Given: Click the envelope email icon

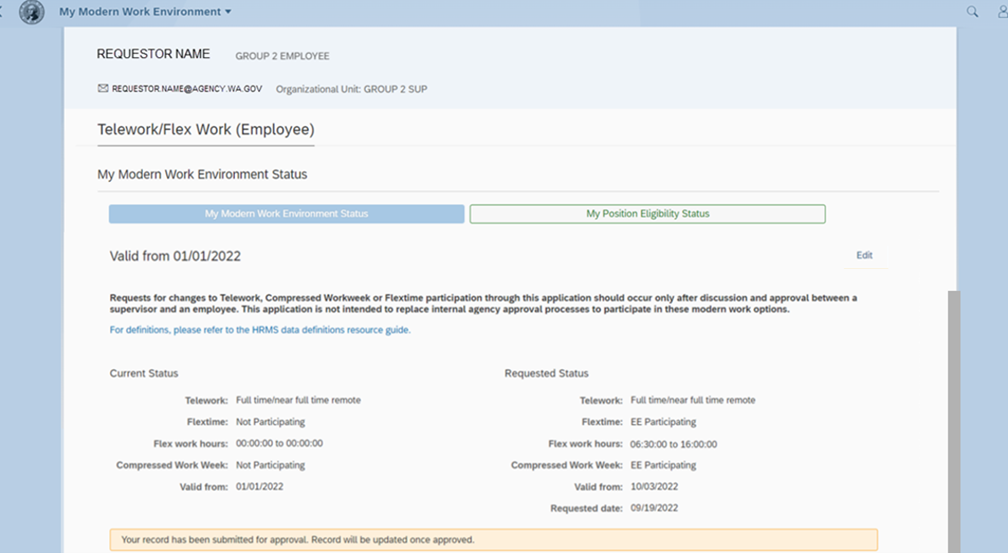Looking at the screenshot, I should [103, 89].
